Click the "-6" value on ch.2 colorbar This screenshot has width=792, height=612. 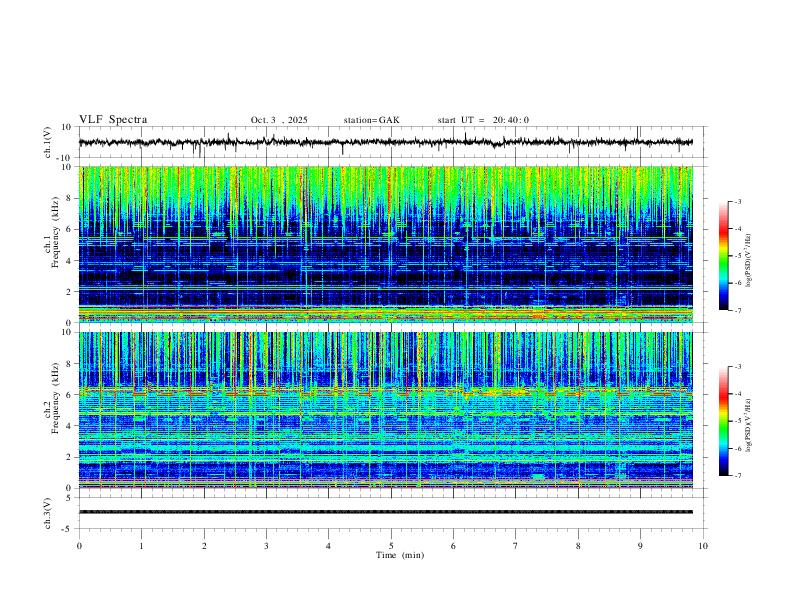click(738, 448)
